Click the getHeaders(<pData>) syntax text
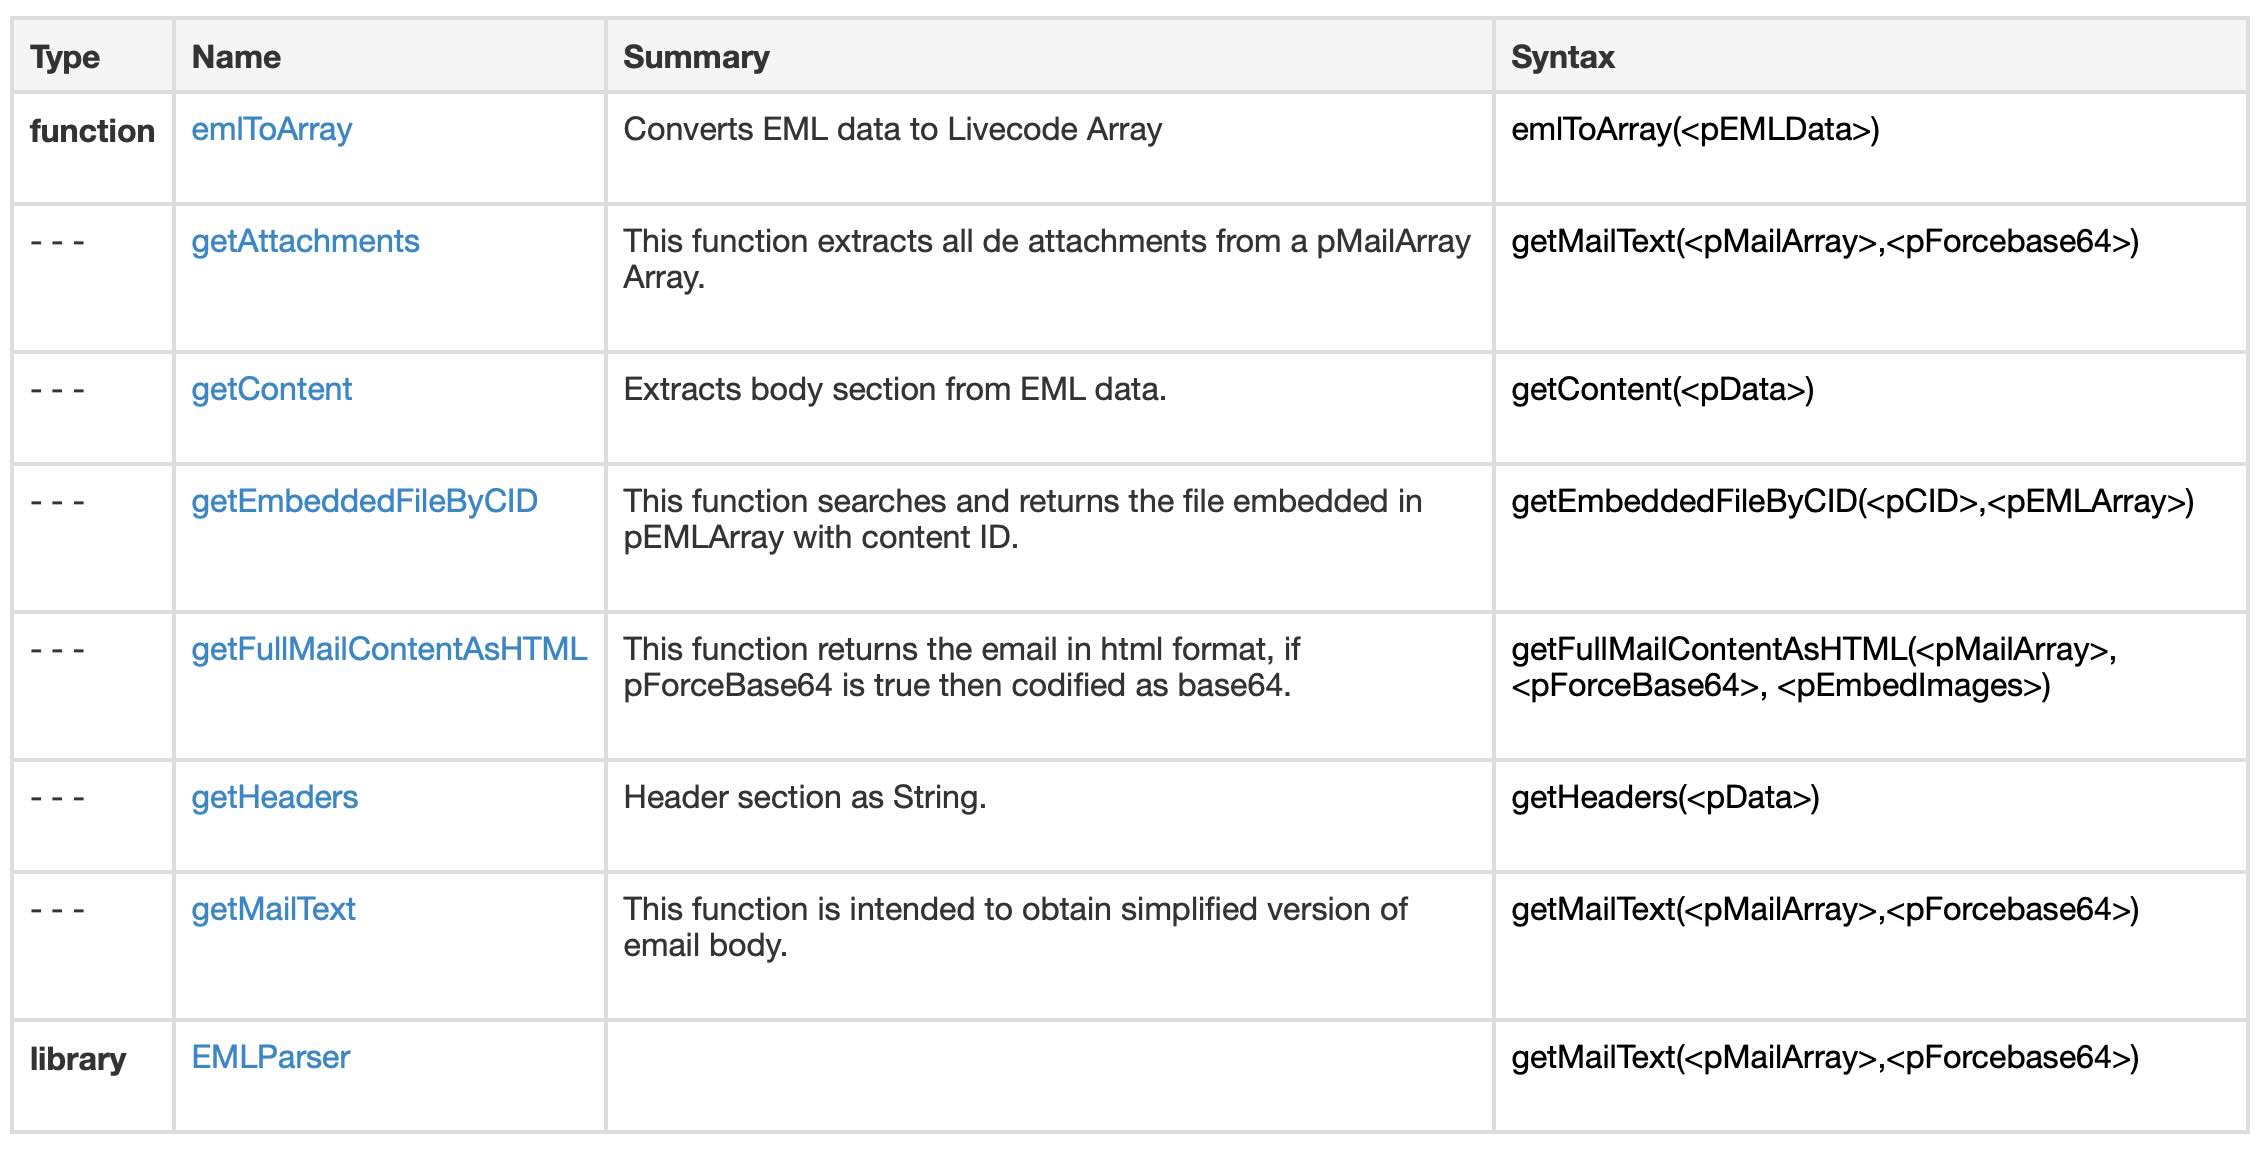Viewport: 2268px width, 1150px height. tap(1665, 798)
